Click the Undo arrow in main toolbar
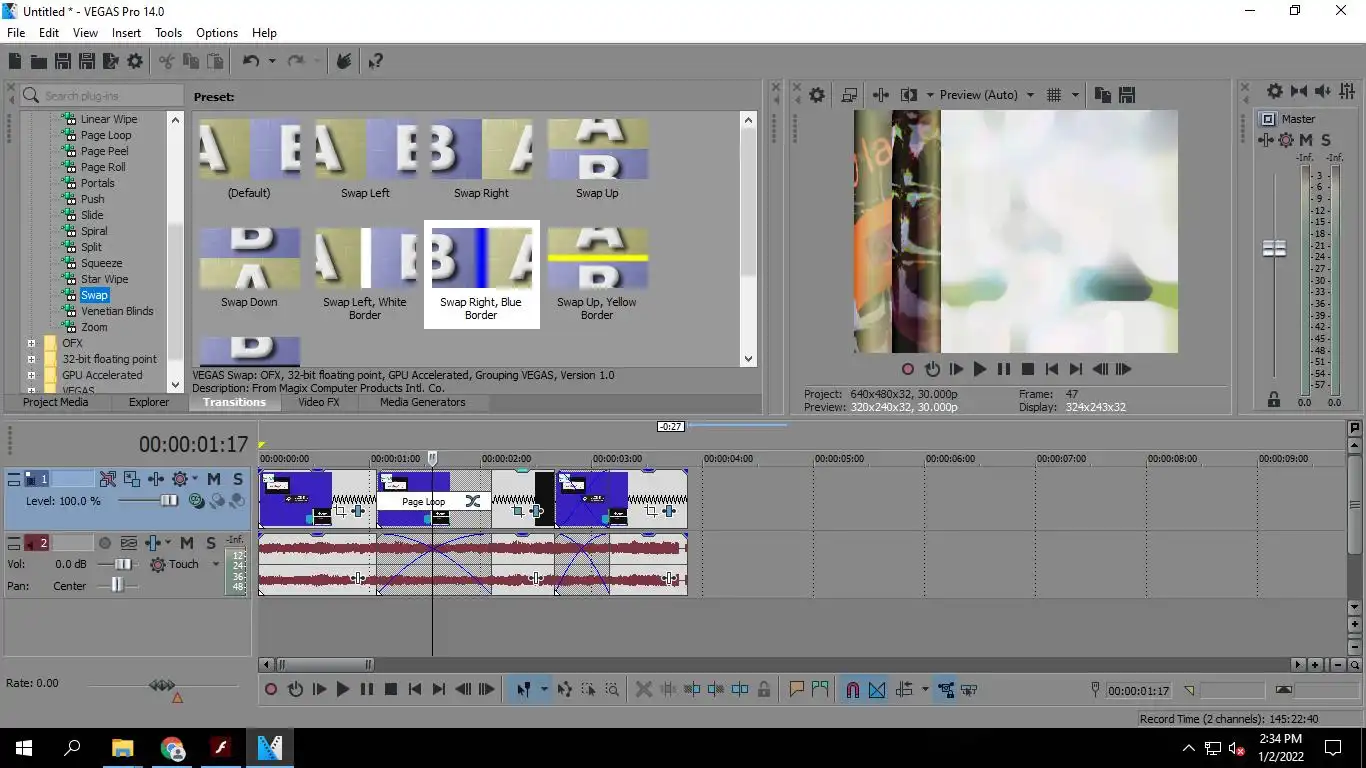The image size is (1366, 768). [250, 61]
